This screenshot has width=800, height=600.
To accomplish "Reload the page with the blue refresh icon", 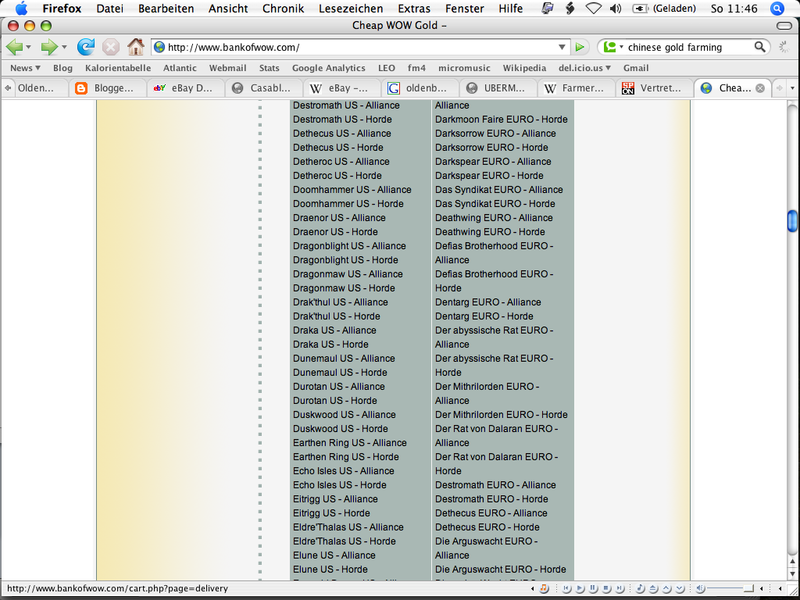I will (86, 47).
